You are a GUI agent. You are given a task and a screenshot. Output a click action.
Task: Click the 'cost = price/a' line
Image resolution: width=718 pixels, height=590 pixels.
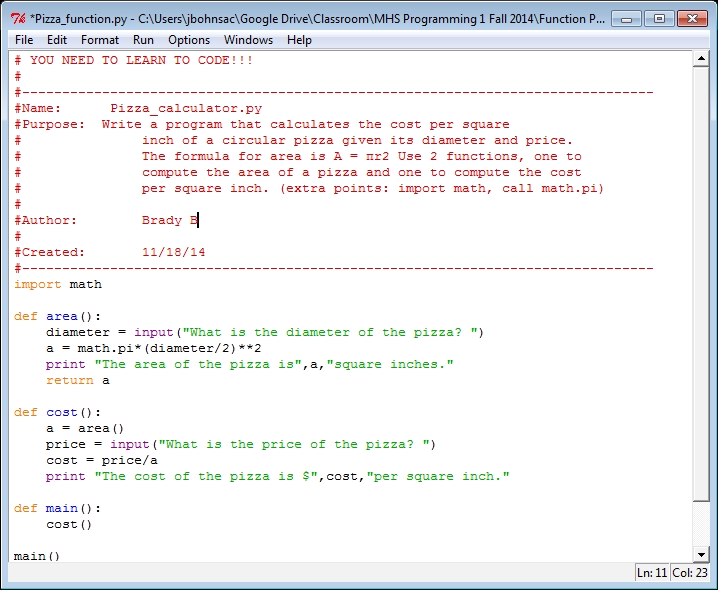coord(102,461)
